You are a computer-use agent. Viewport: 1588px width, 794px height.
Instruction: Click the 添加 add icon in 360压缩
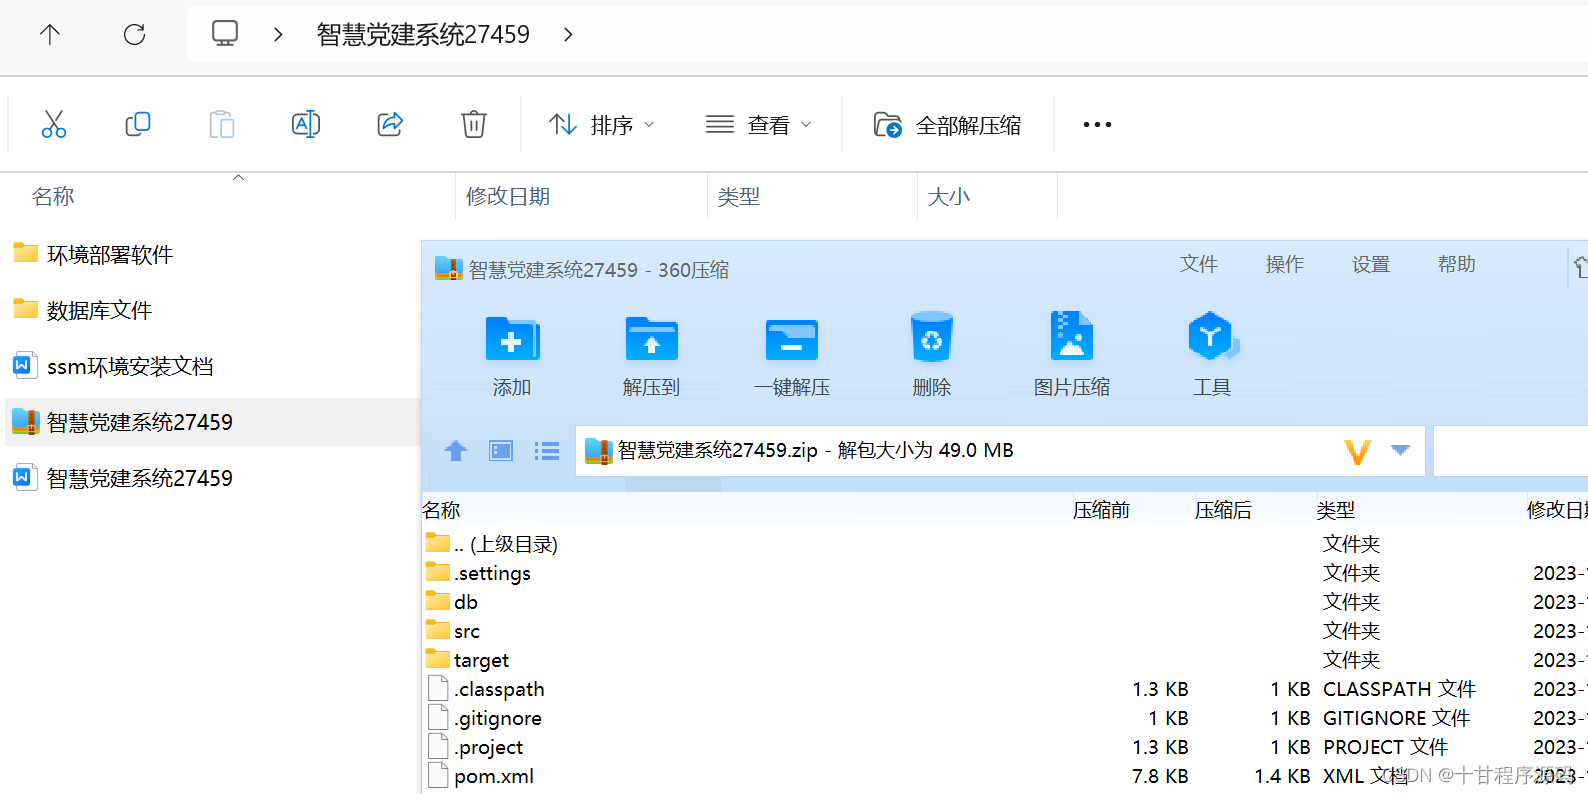pos(512,339)
